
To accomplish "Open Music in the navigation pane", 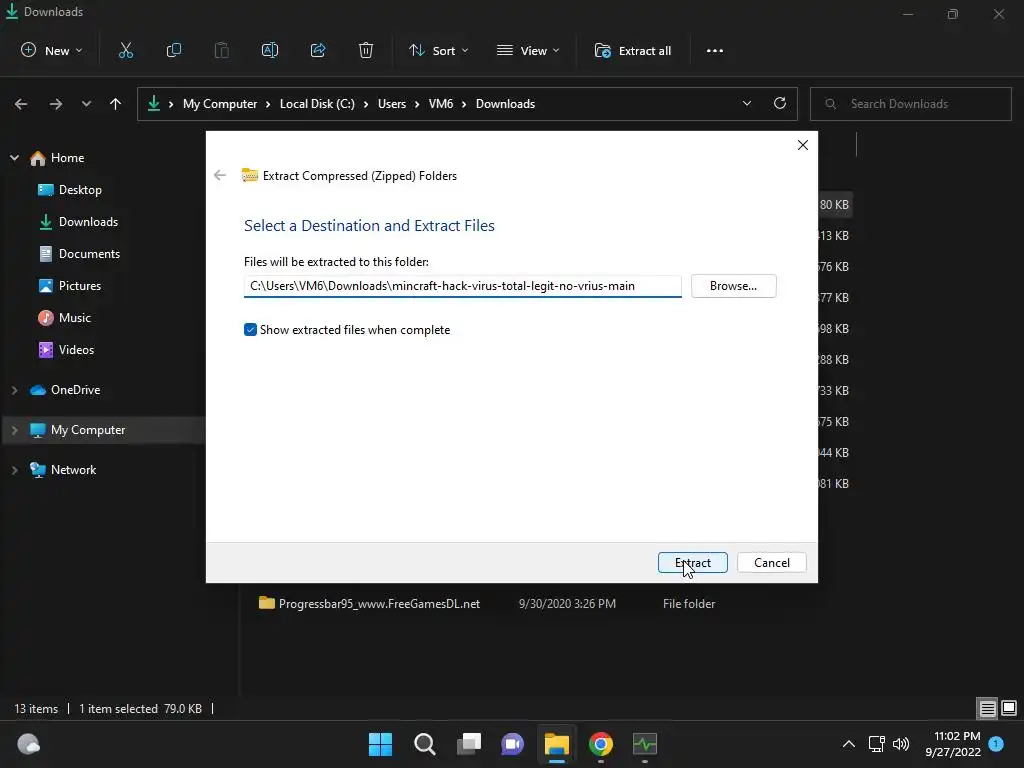I will [65, 317].
